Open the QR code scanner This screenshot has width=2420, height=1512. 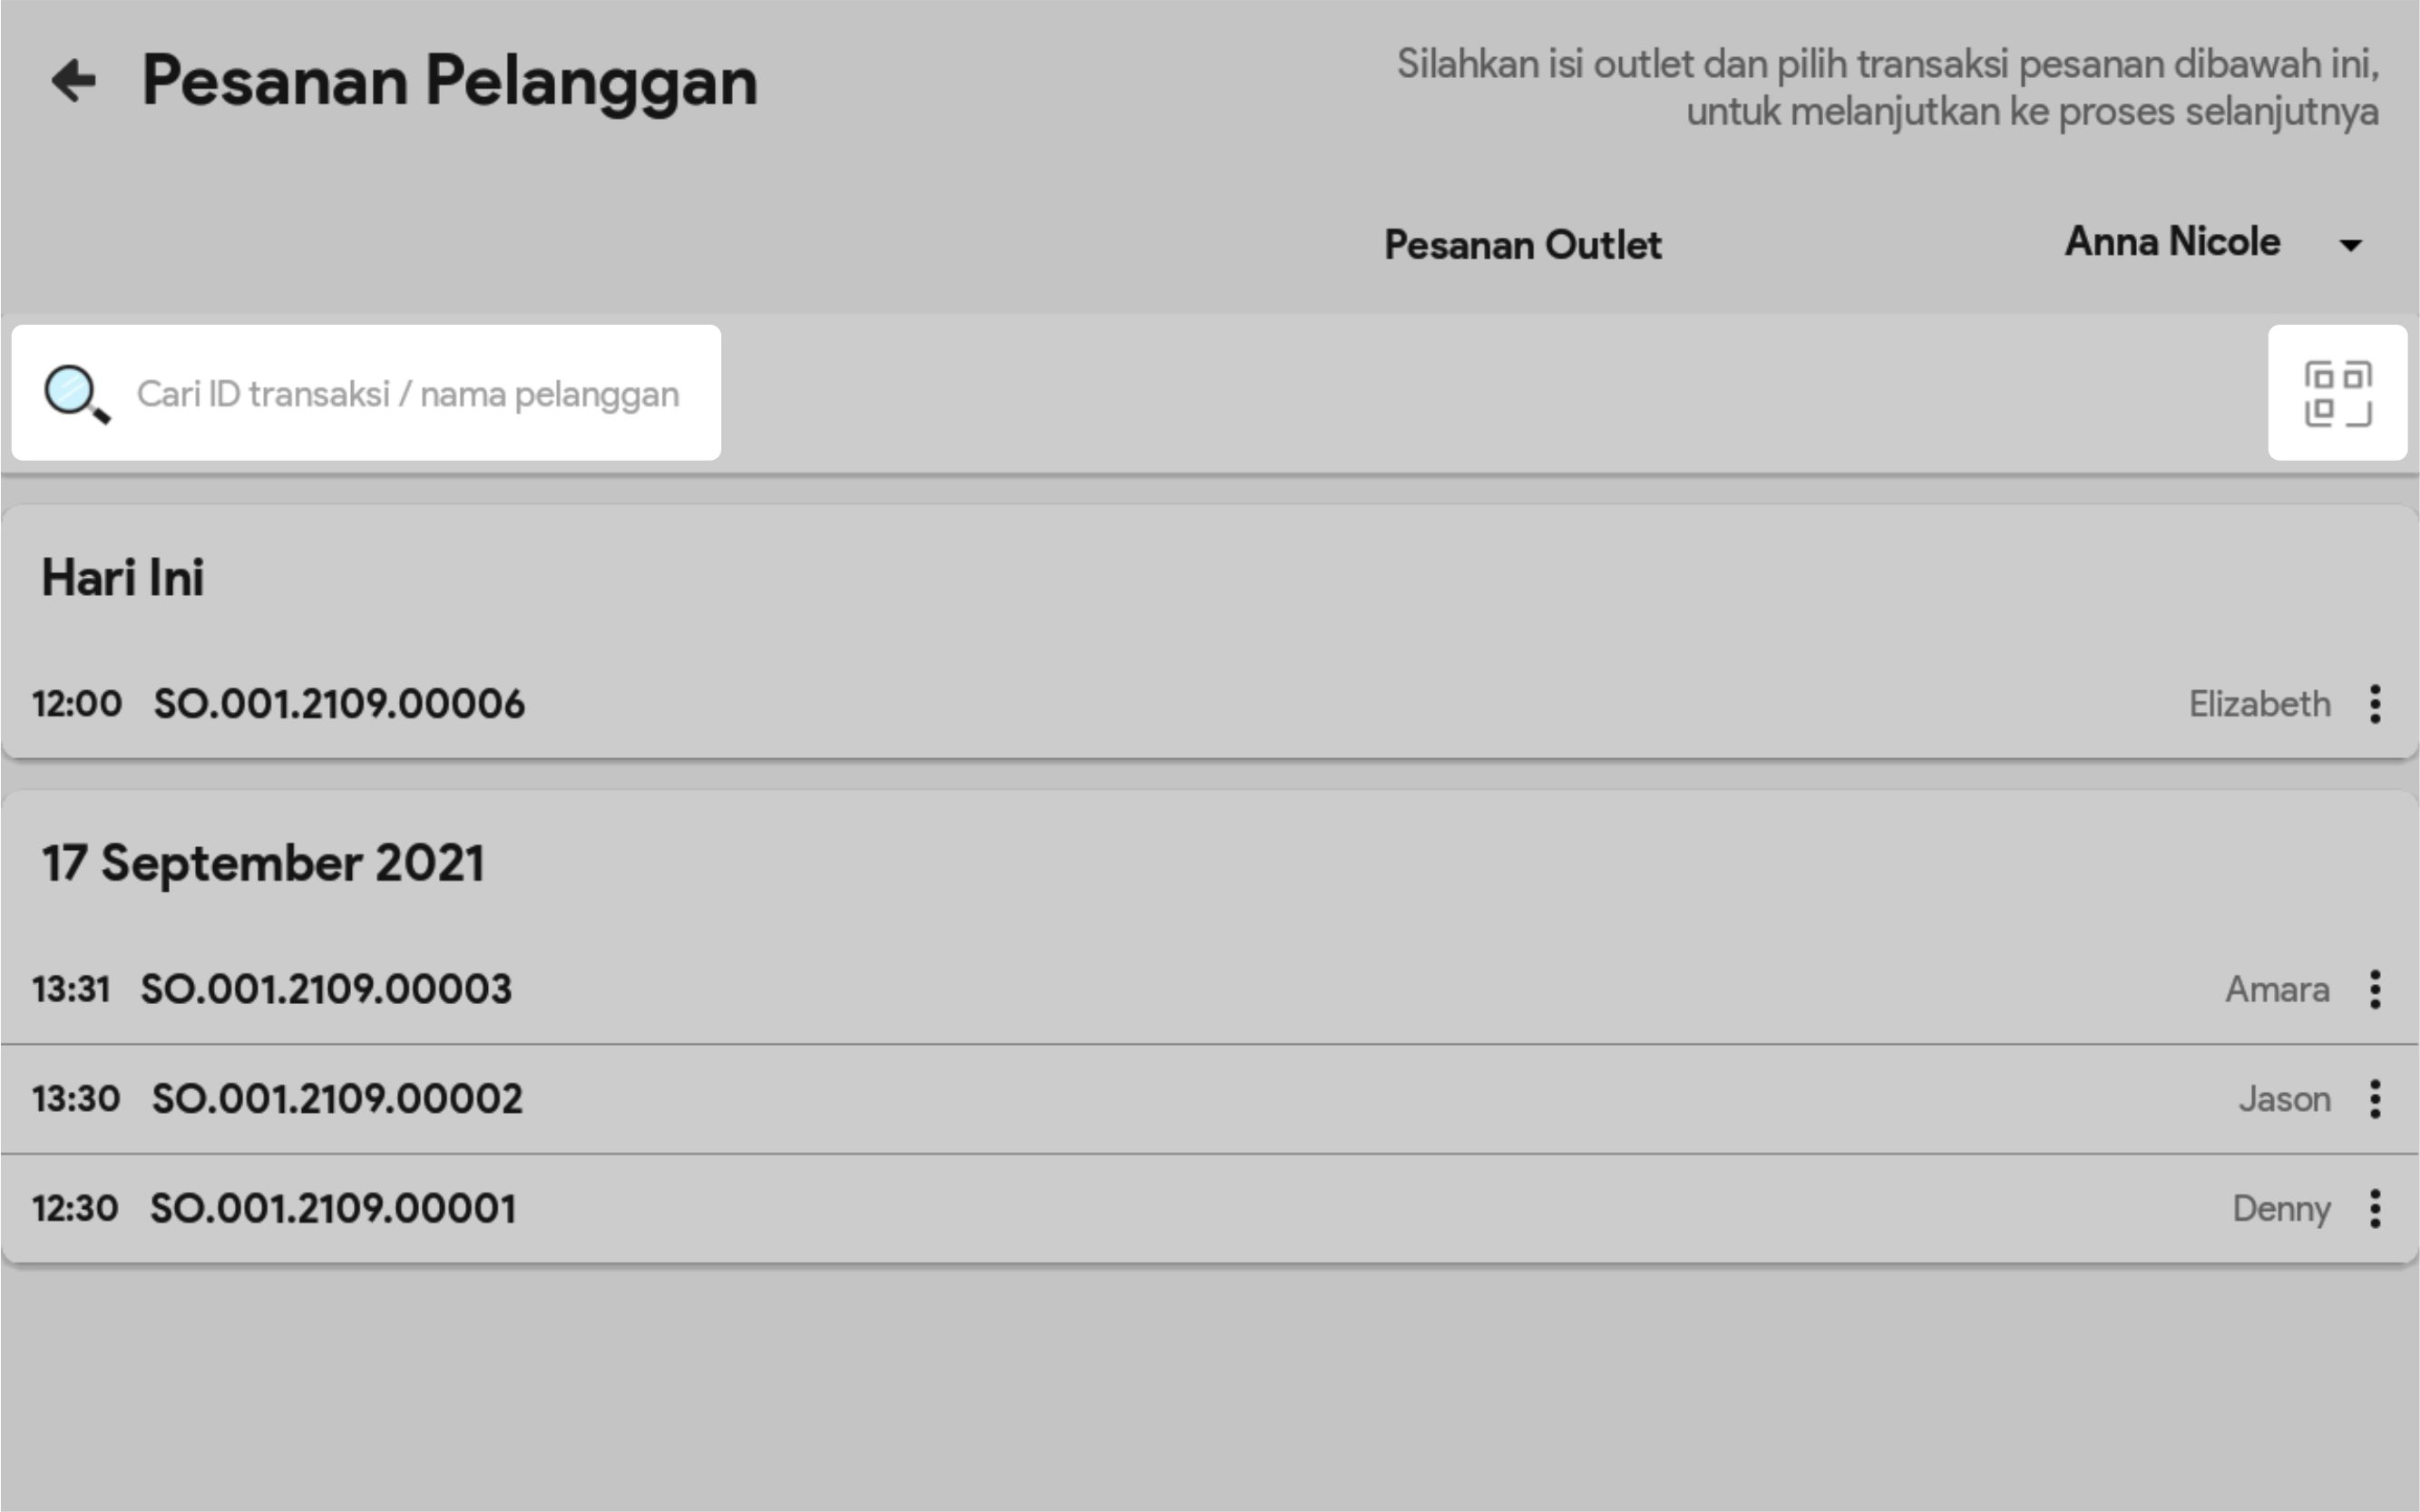[2337, 393]
